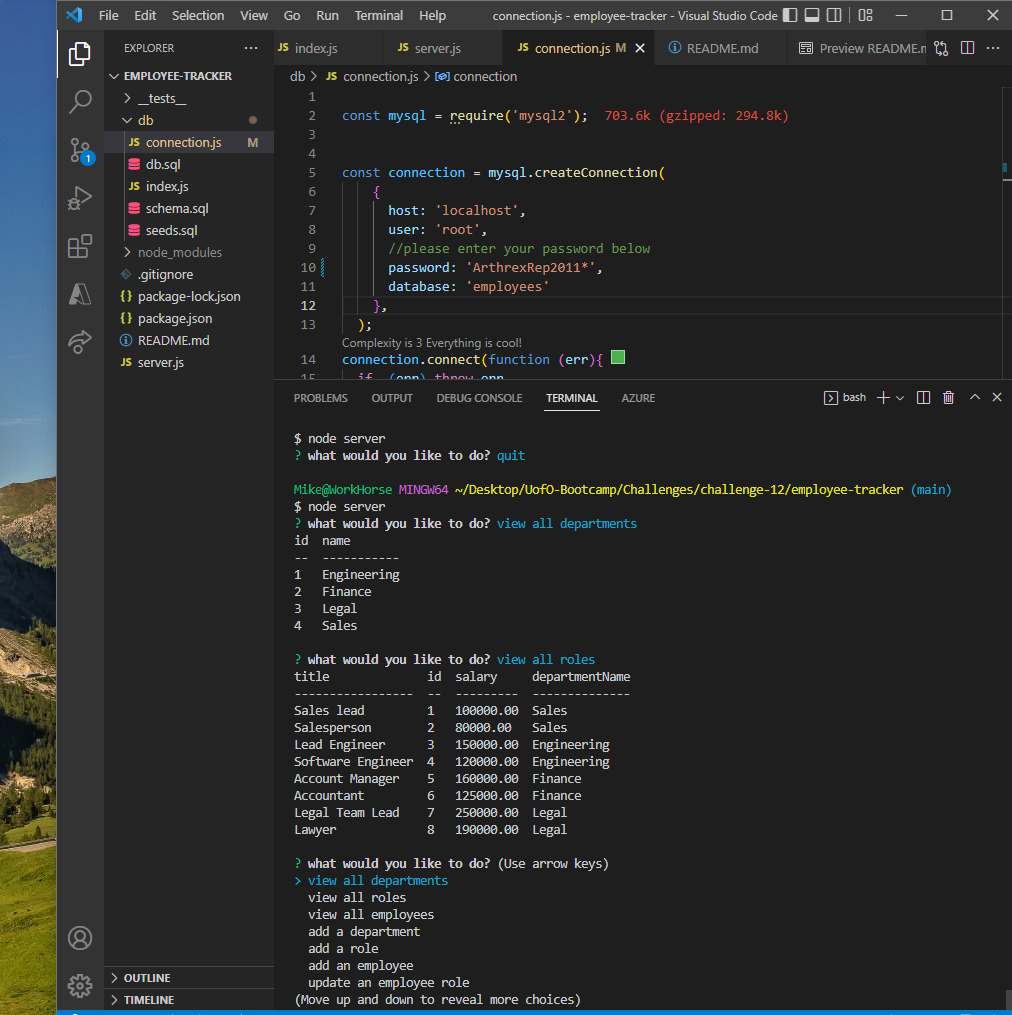Toggle secondary side bar layout icon

834,16
